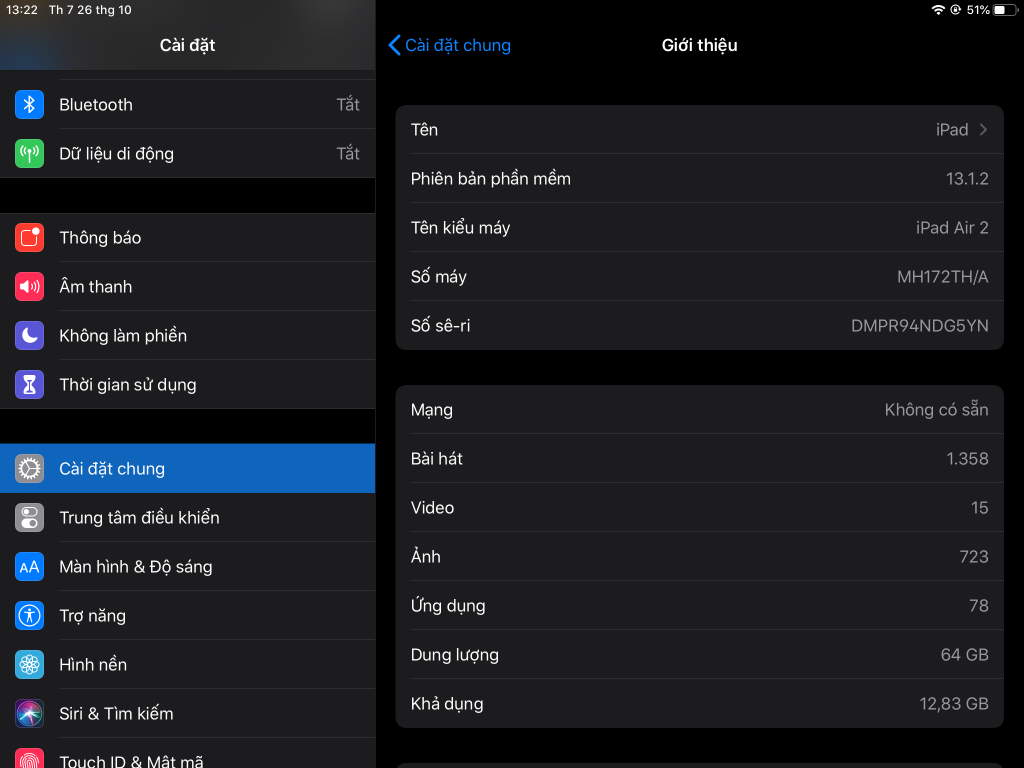
Task: Open Trợ năng settings
Action: click(x=187, y=616)
